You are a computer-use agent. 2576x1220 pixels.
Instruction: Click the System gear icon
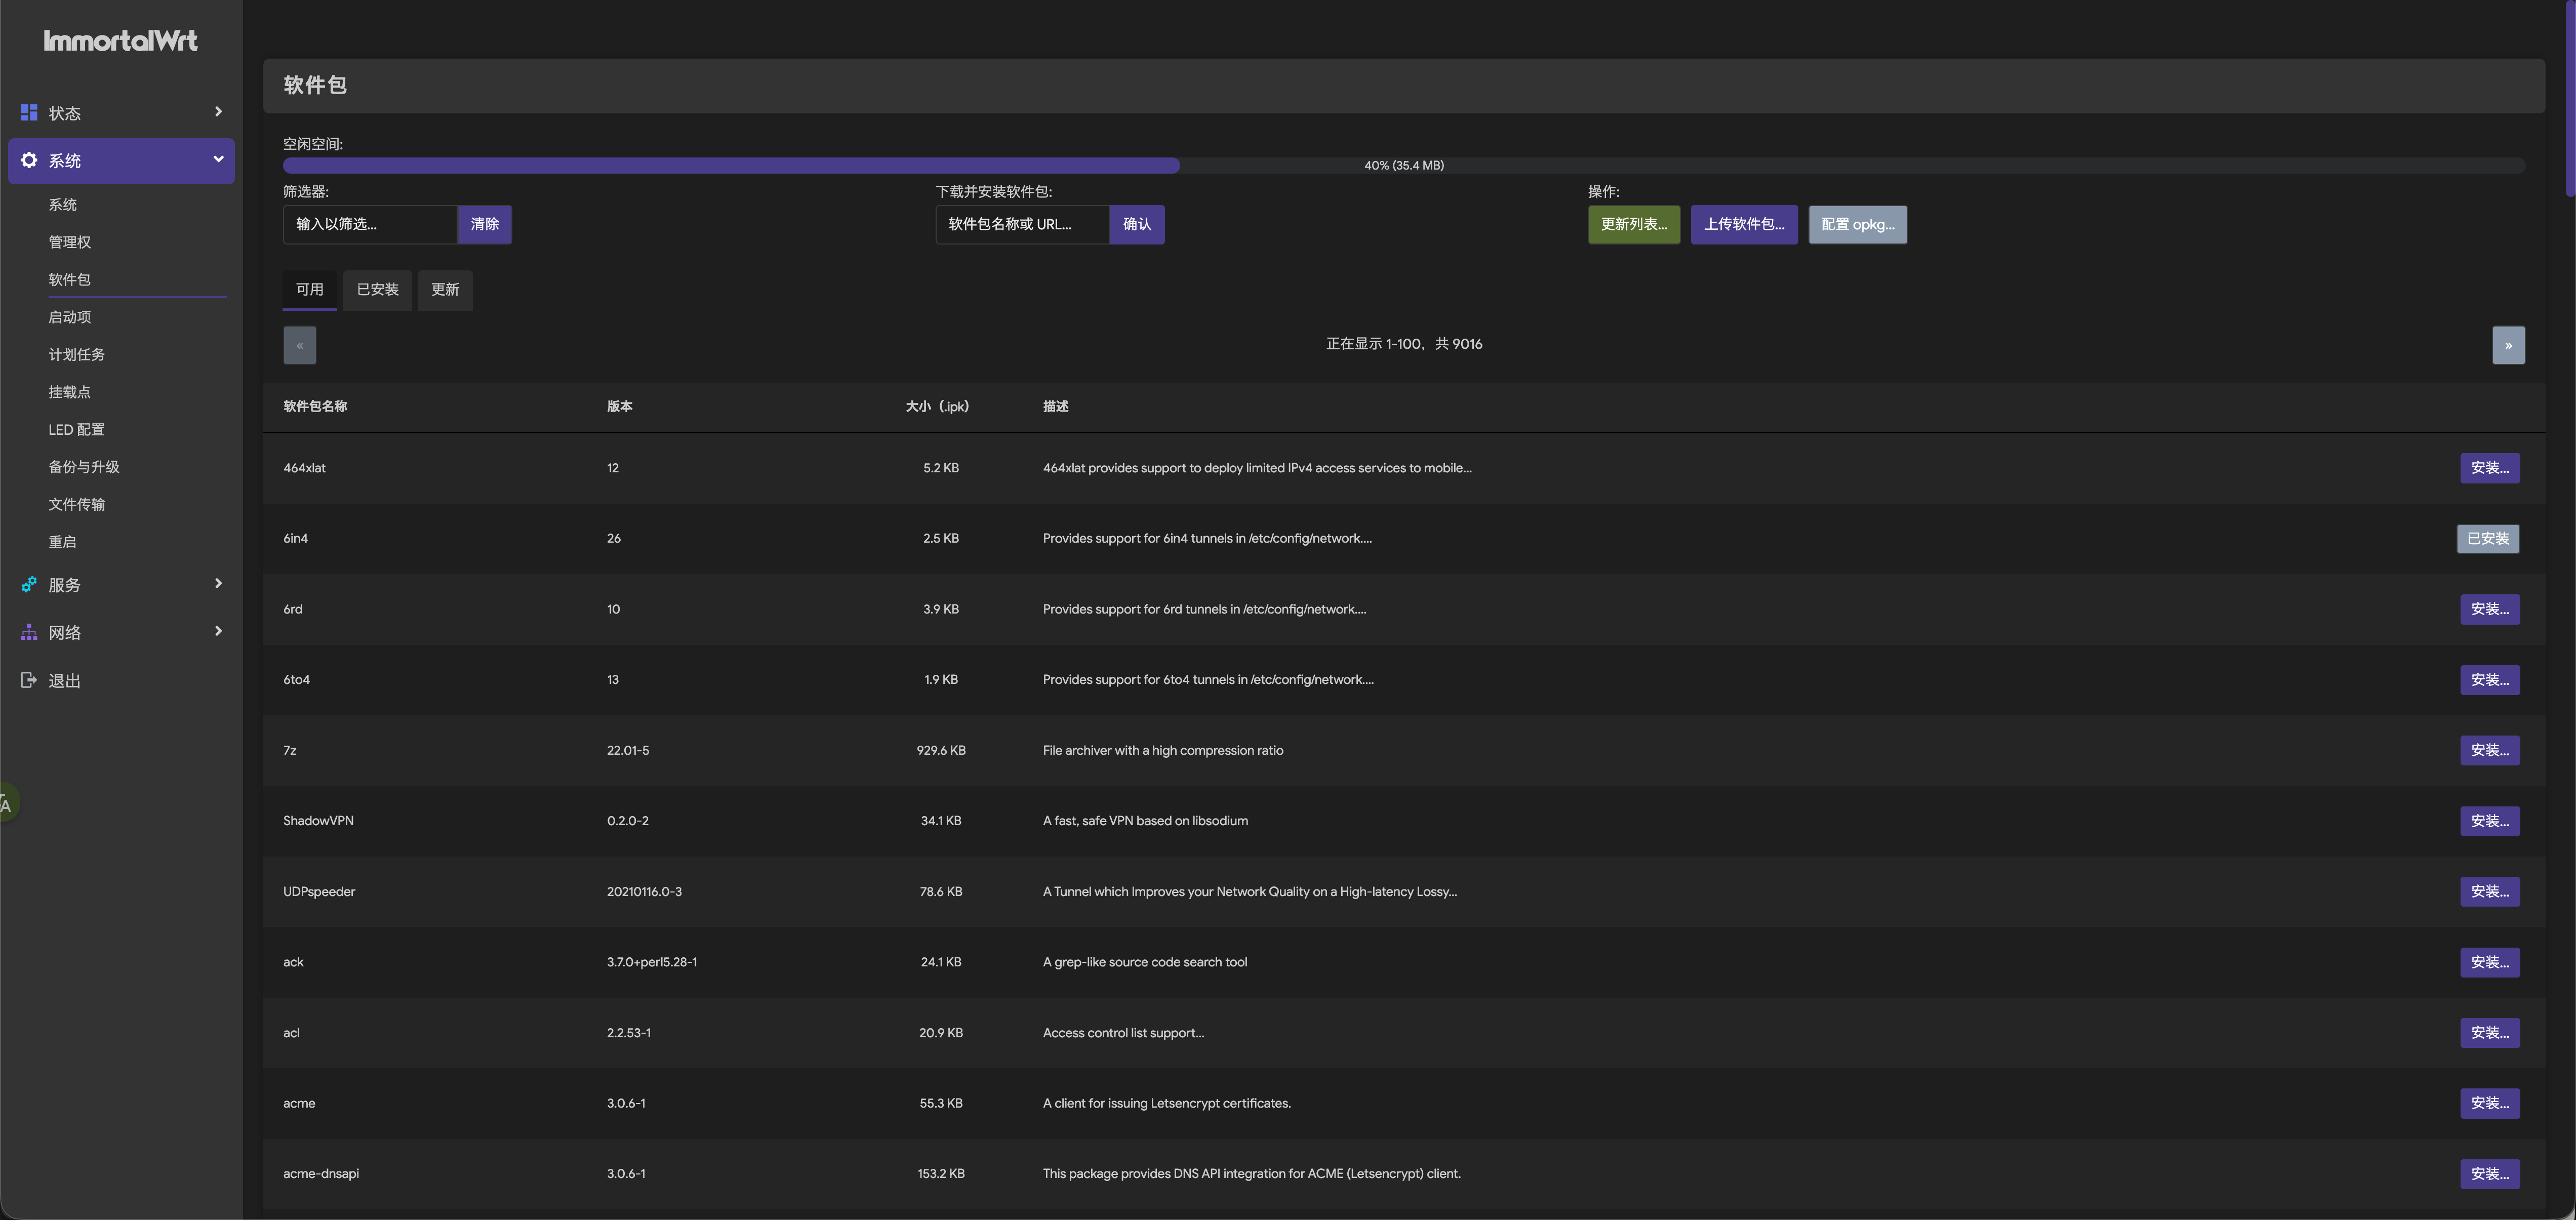[29, 160]
